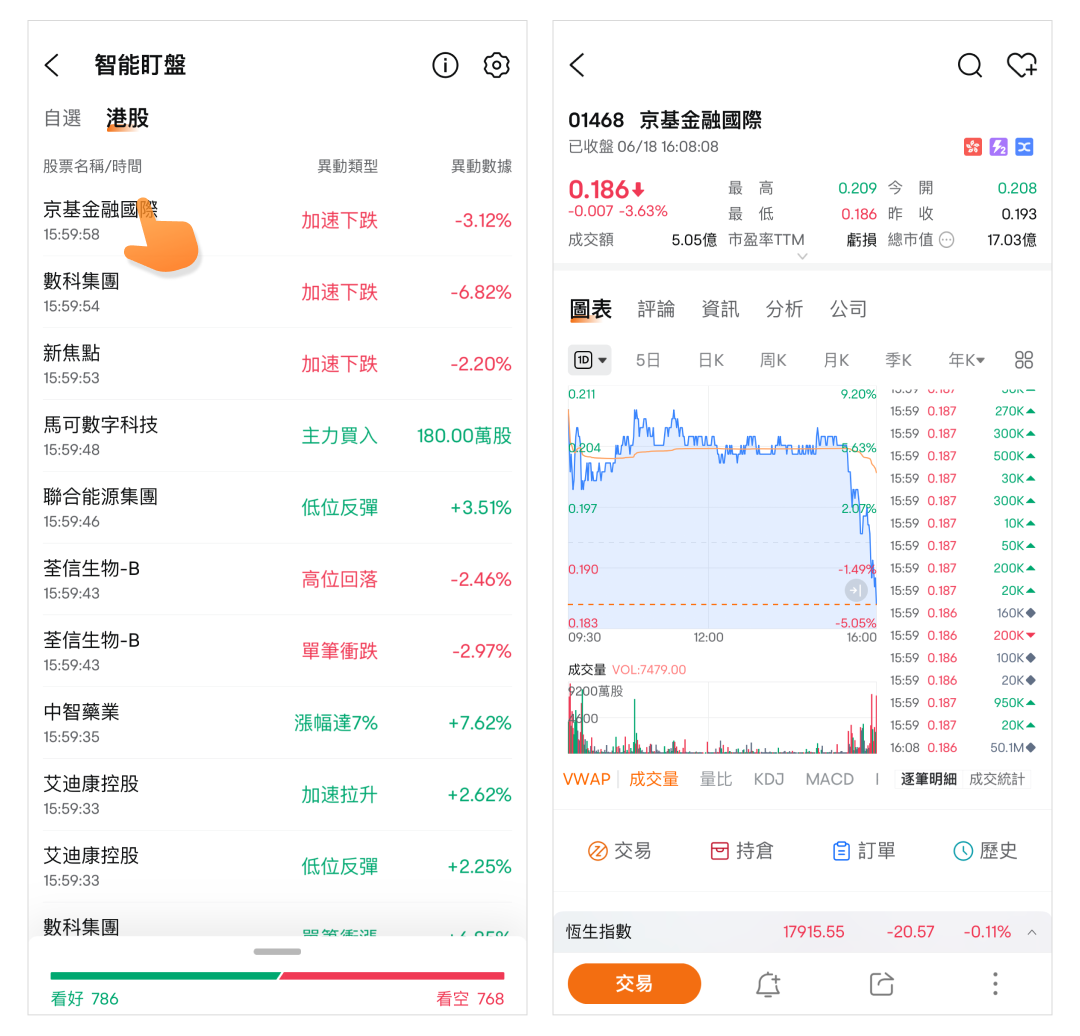
Task: Expand the 年K period dropdown
Action: pyautogui.click(x=966, y=360)
